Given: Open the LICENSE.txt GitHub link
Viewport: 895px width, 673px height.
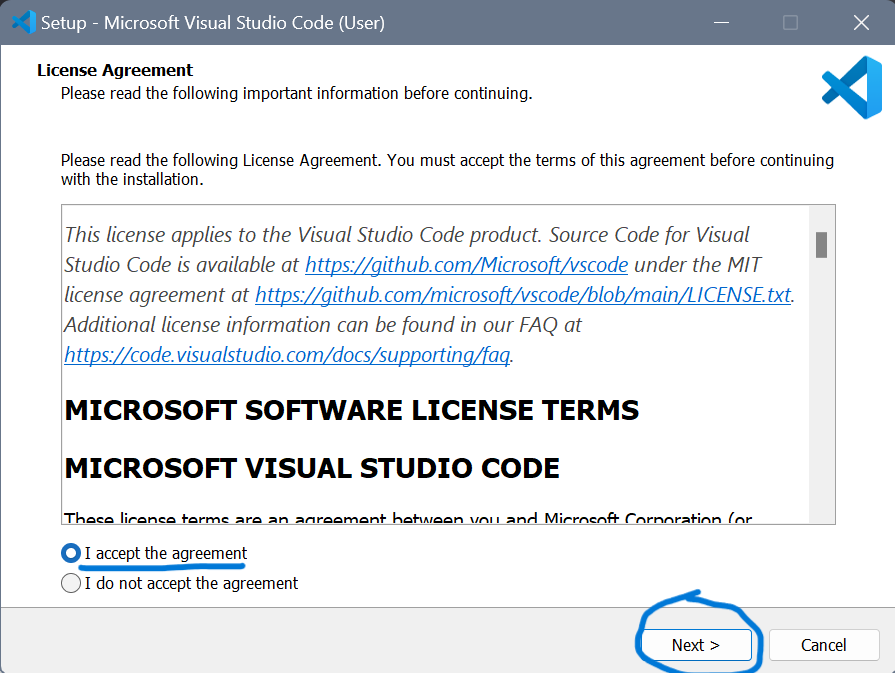Looking at the screenshot, I should [x=523, y=295].
